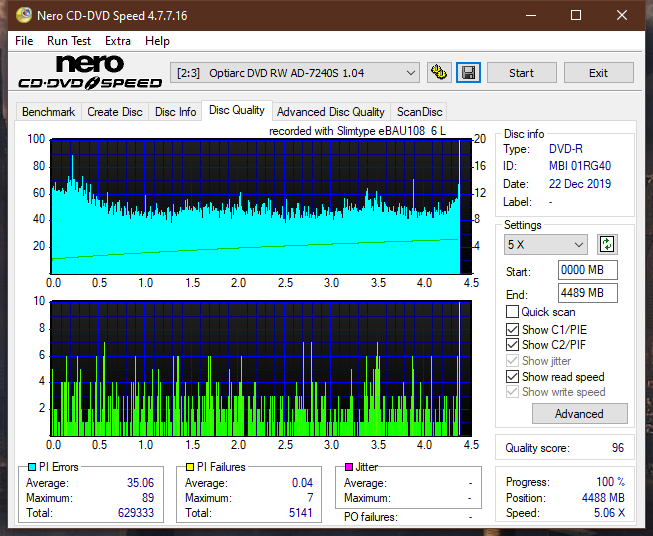Disable Show read speed
The width and height of the screenshot is (653, 536).
click(x=512, y=376)
